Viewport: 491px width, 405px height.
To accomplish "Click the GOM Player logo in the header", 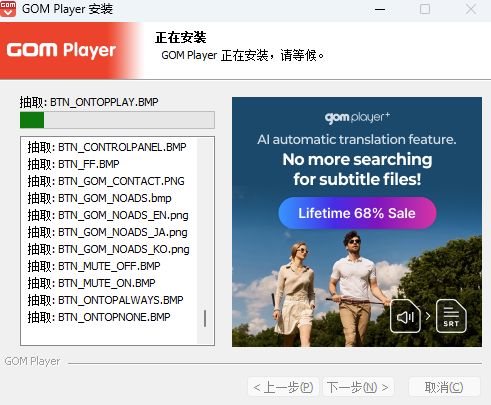I will point(61,50).
